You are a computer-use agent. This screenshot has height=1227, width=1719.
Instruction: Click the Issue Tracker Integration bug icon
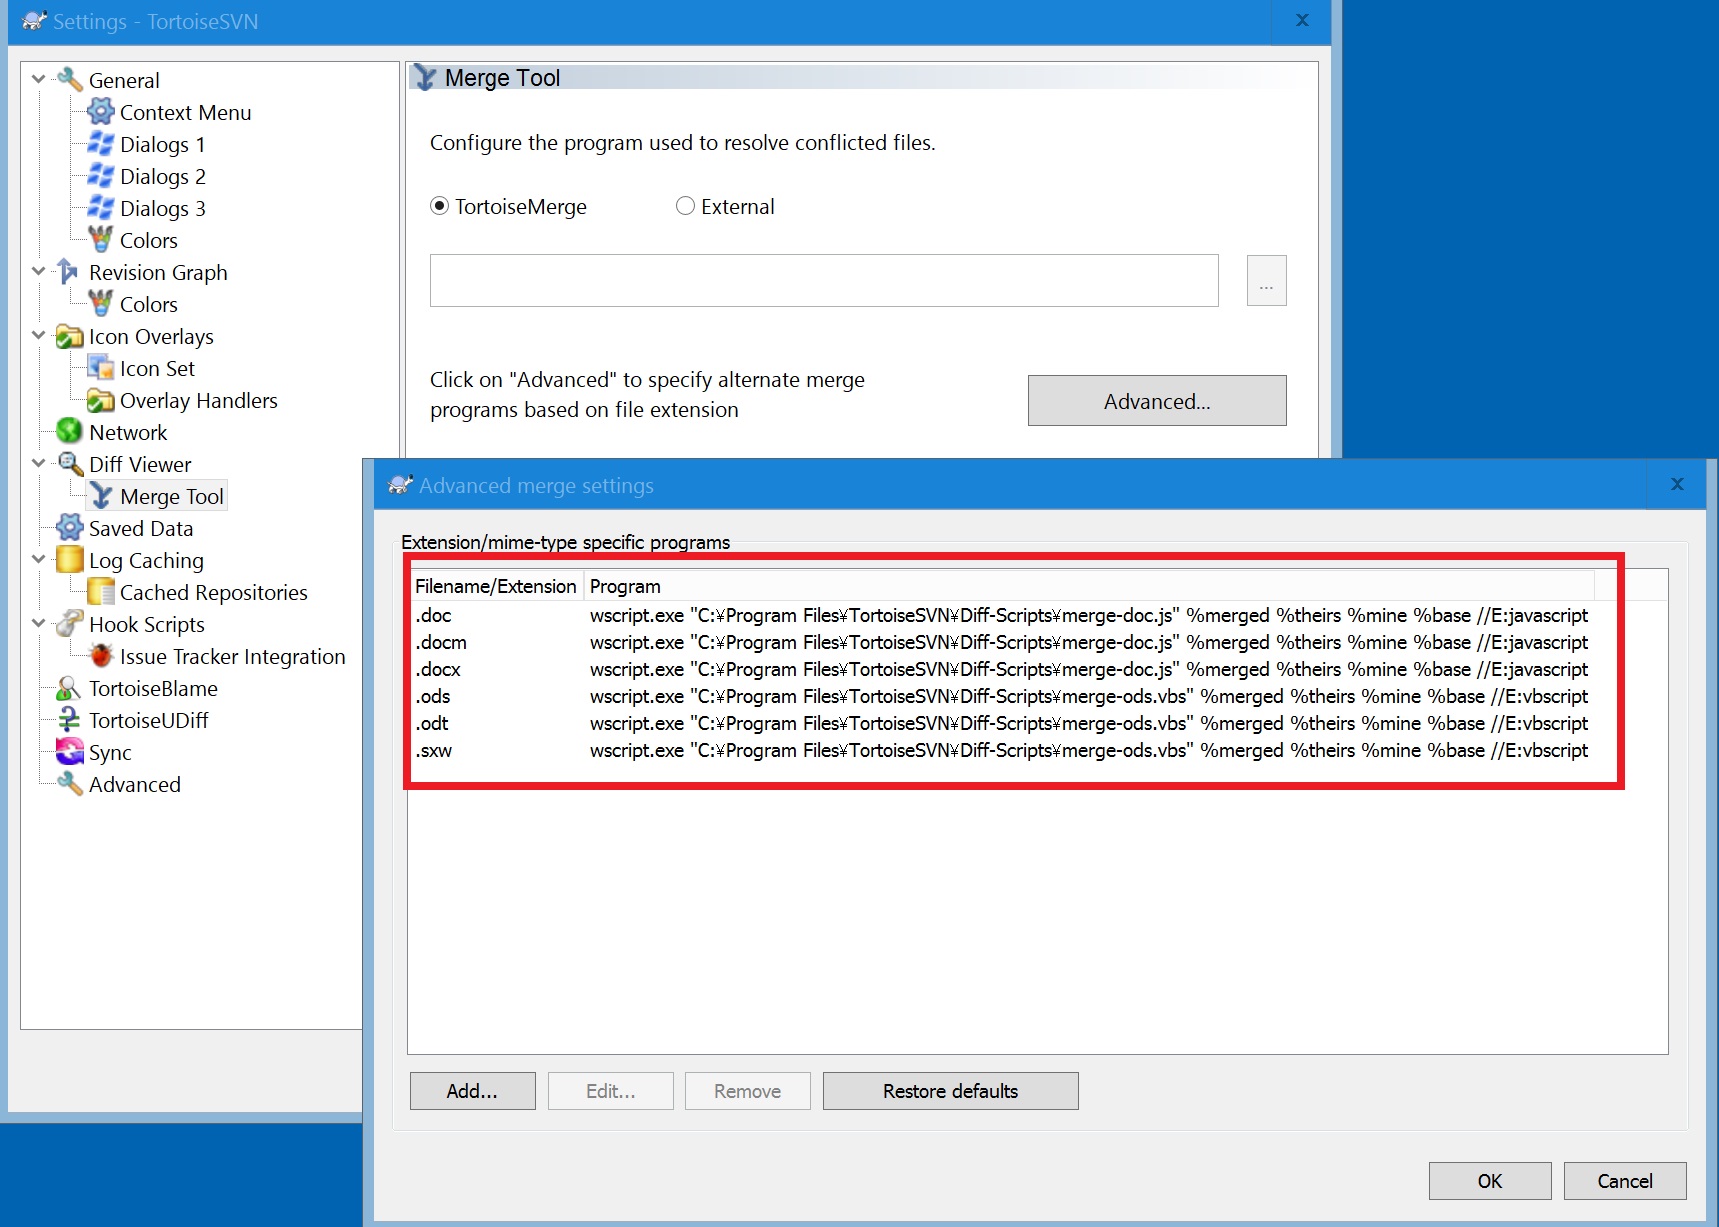pyautogui.click(x=101, y=656)
